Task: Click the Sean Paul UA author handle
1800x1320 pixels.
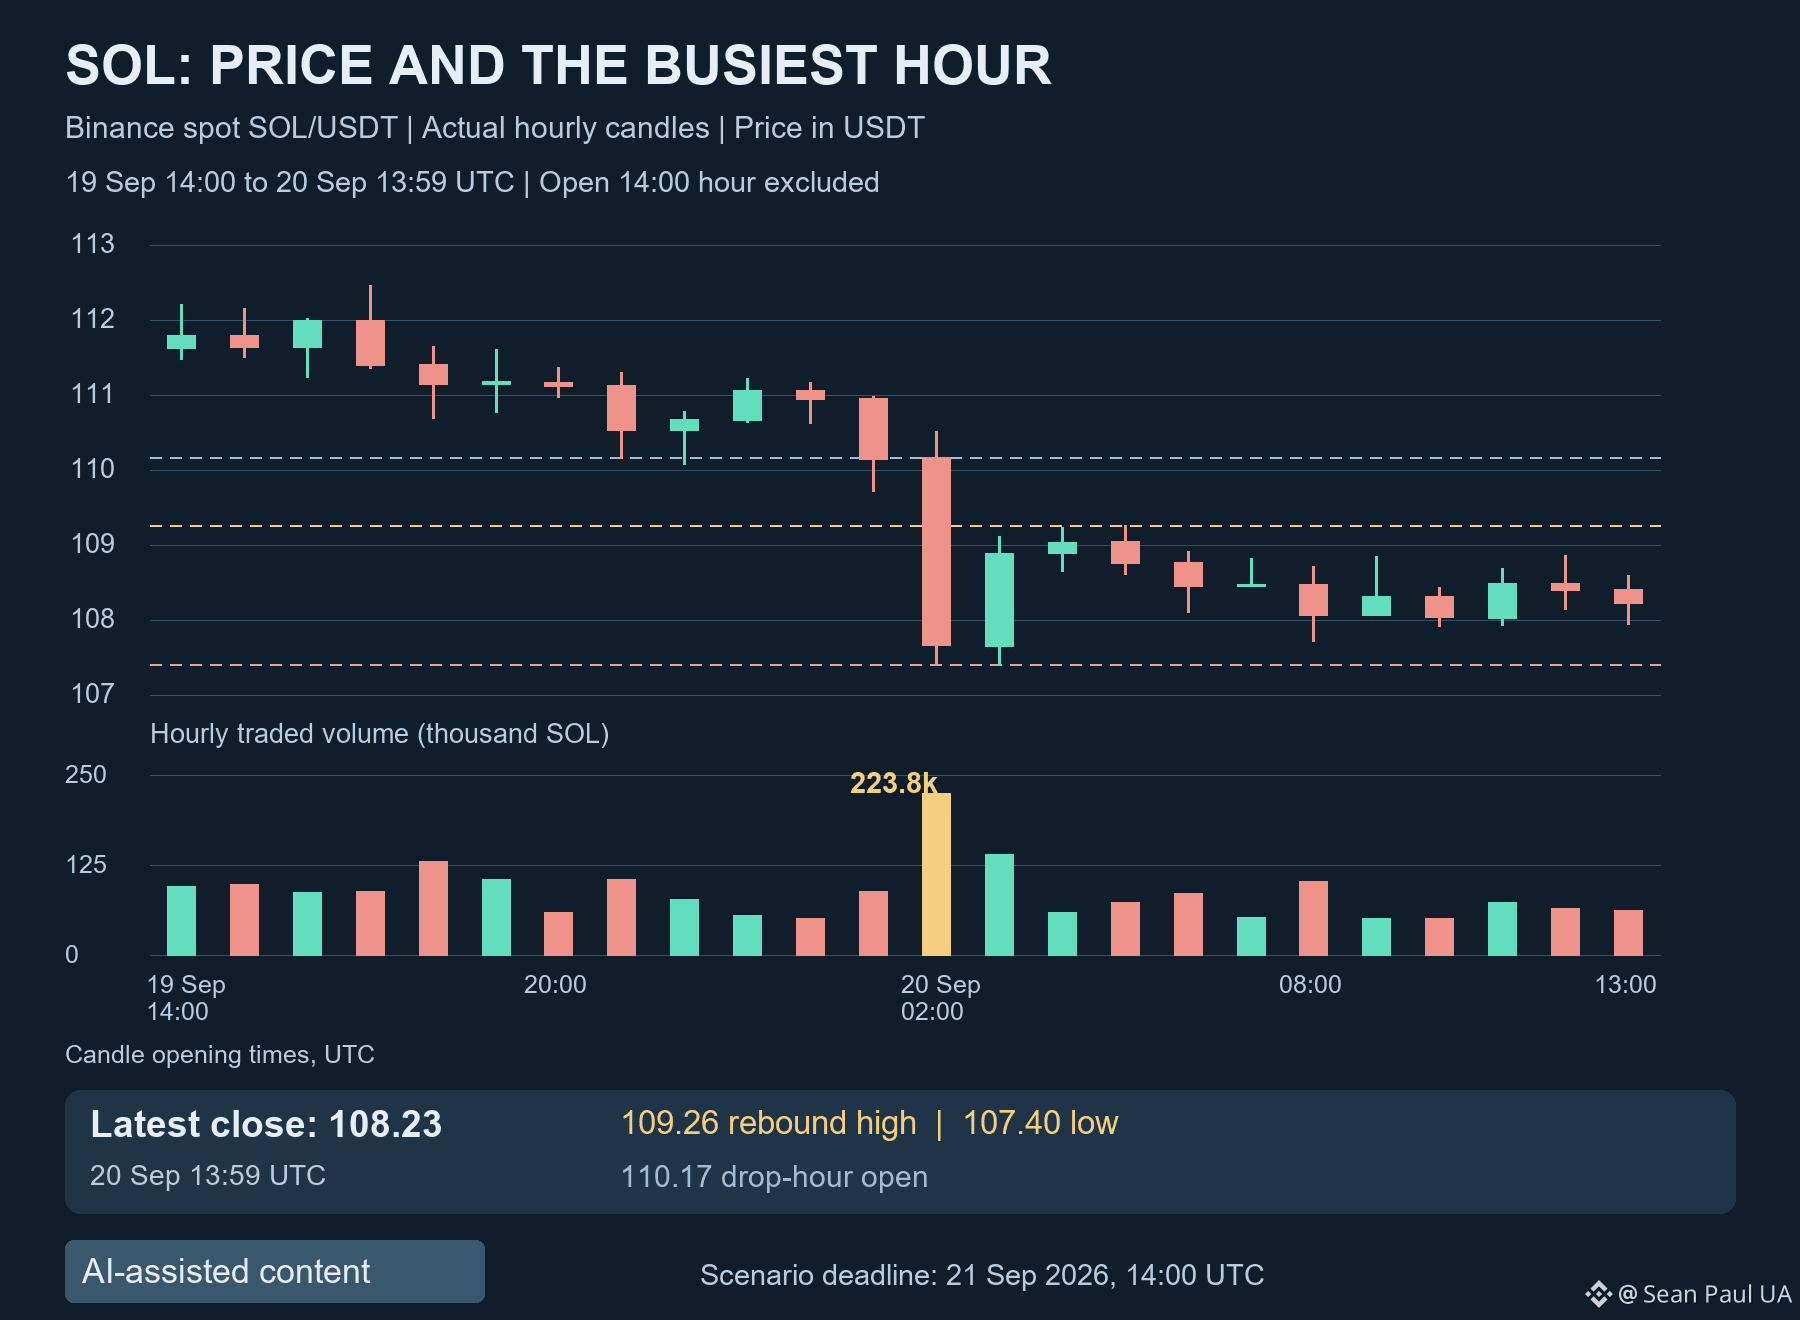Action: (x=1705, y=1294)
